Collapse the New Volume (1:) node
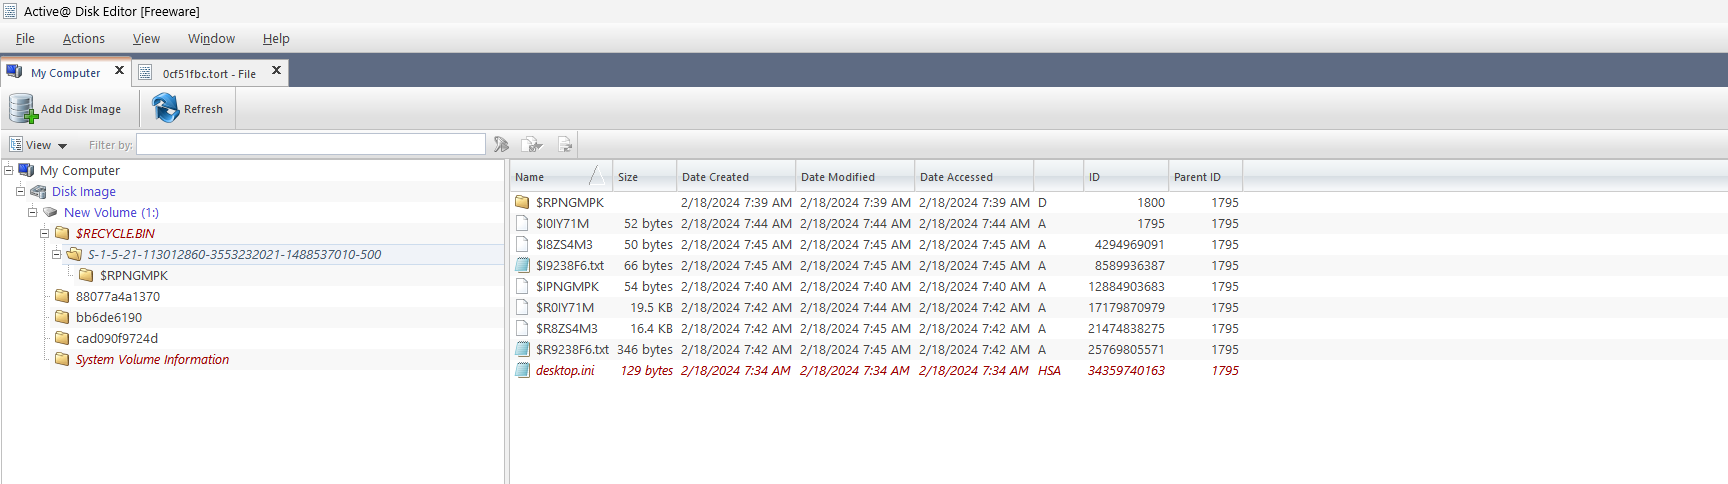This screenshot has height=484, width=1728. [x=32, y=212]
